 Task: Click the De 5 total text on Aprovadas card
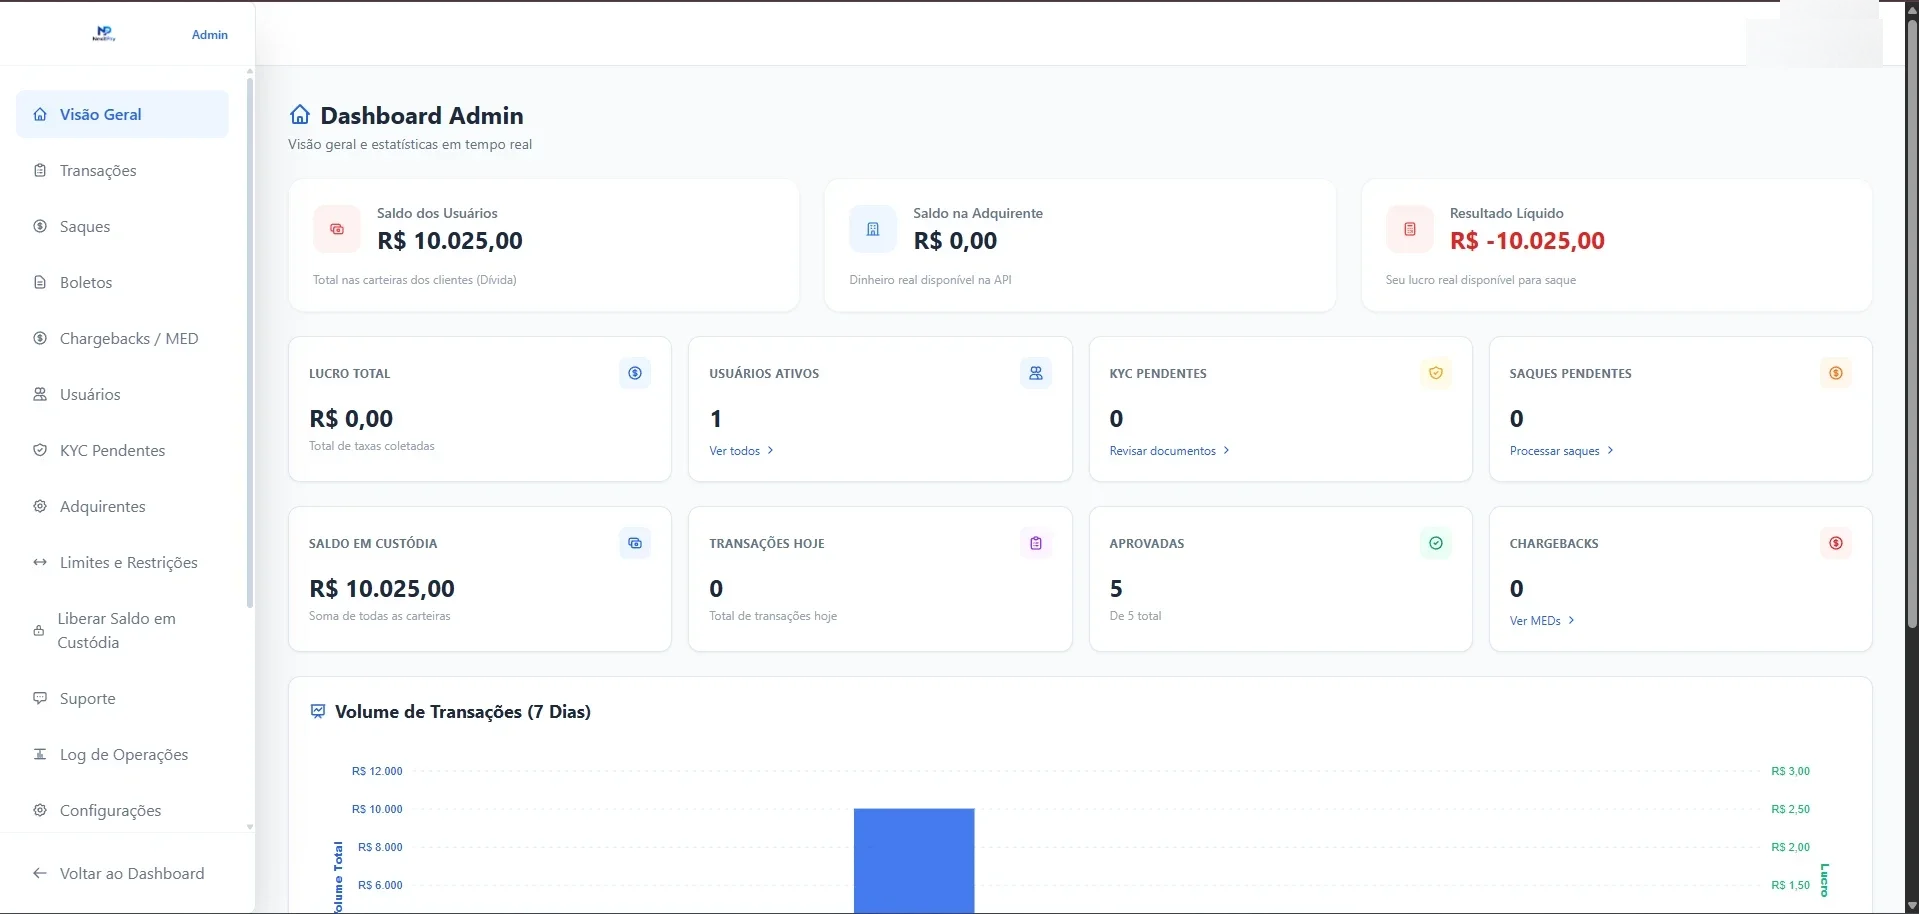click(1135, 616)
